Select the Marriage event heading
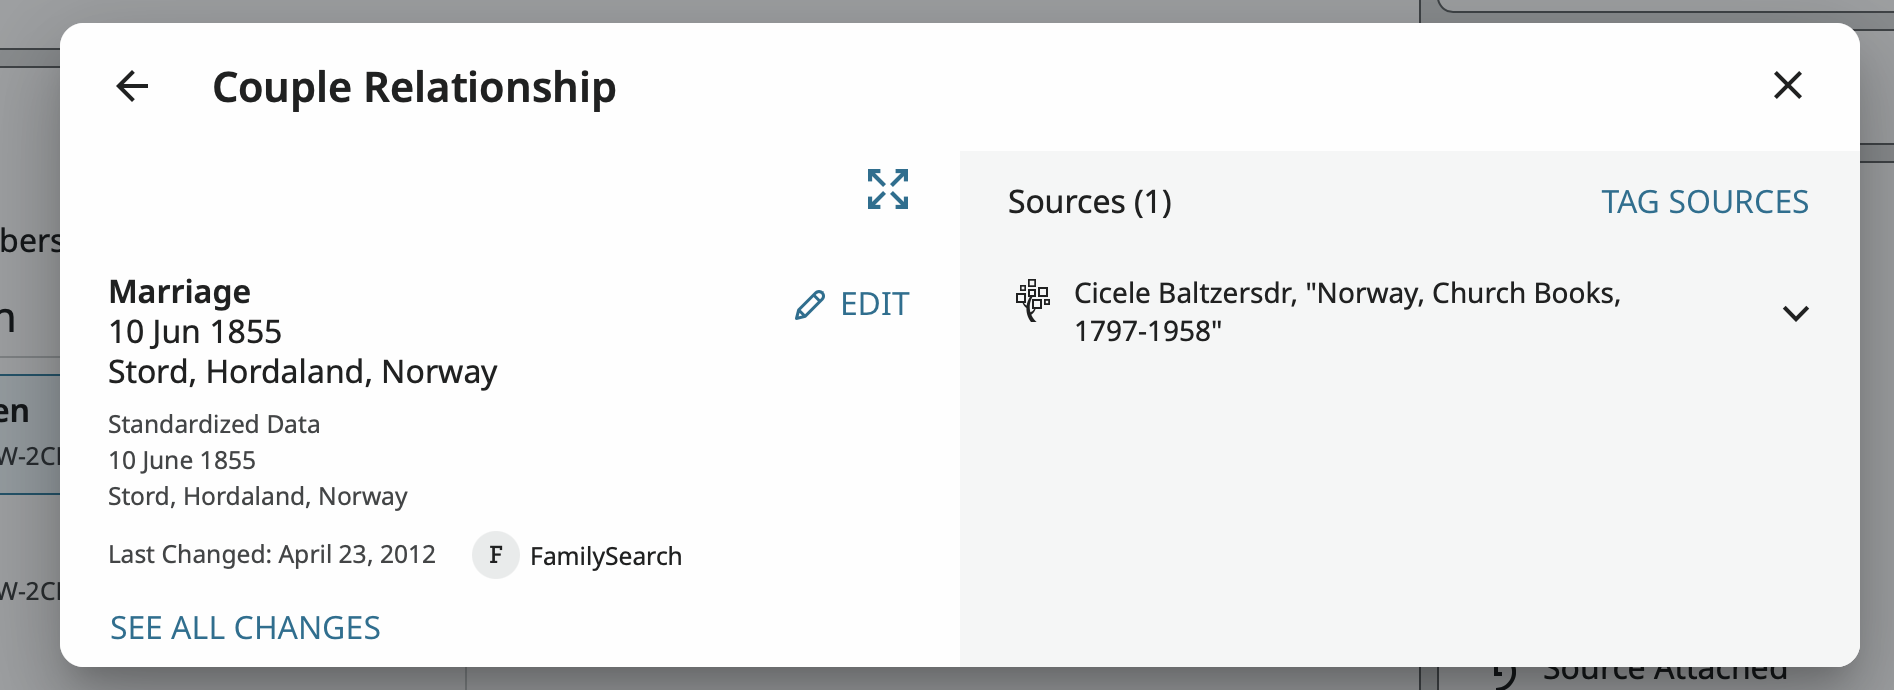This screenshot has height=690, width=1894. point(180,292)
